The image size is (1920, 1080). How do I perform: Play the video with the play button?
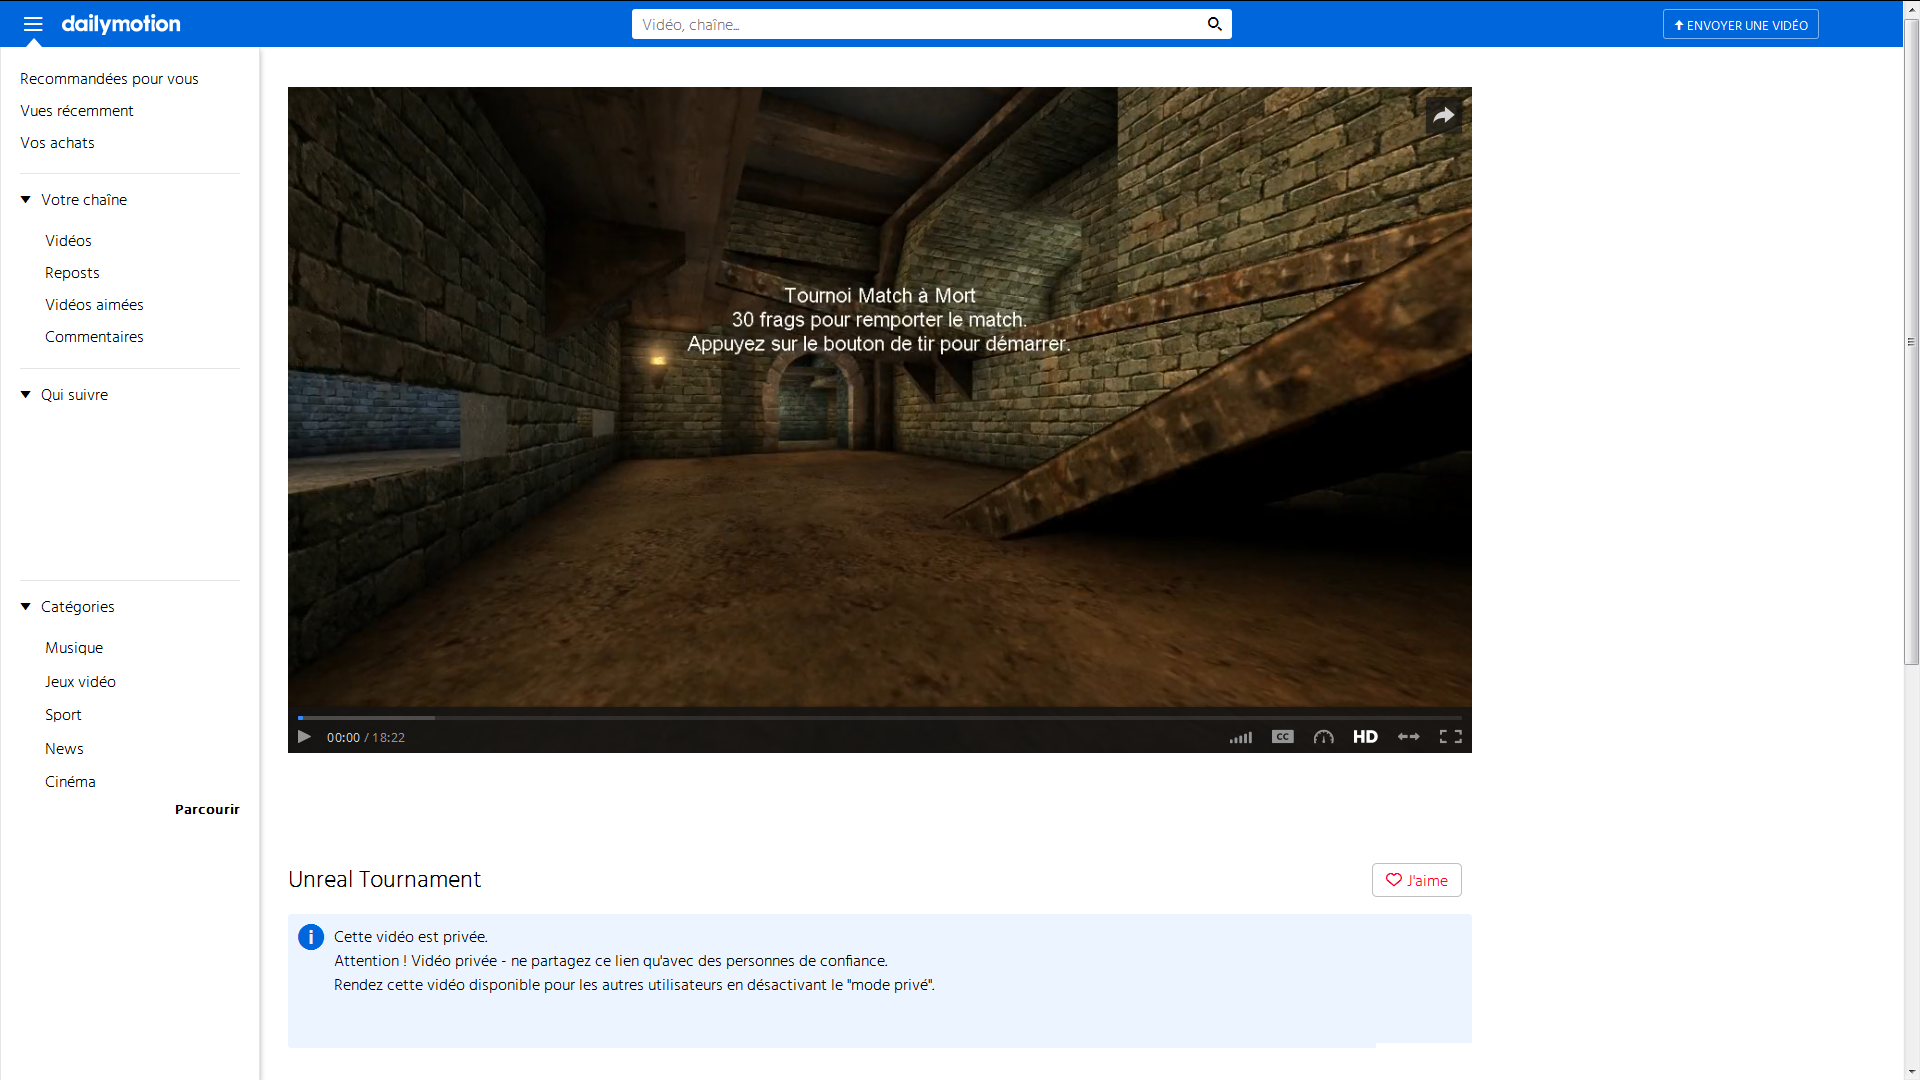pos(304,737)
